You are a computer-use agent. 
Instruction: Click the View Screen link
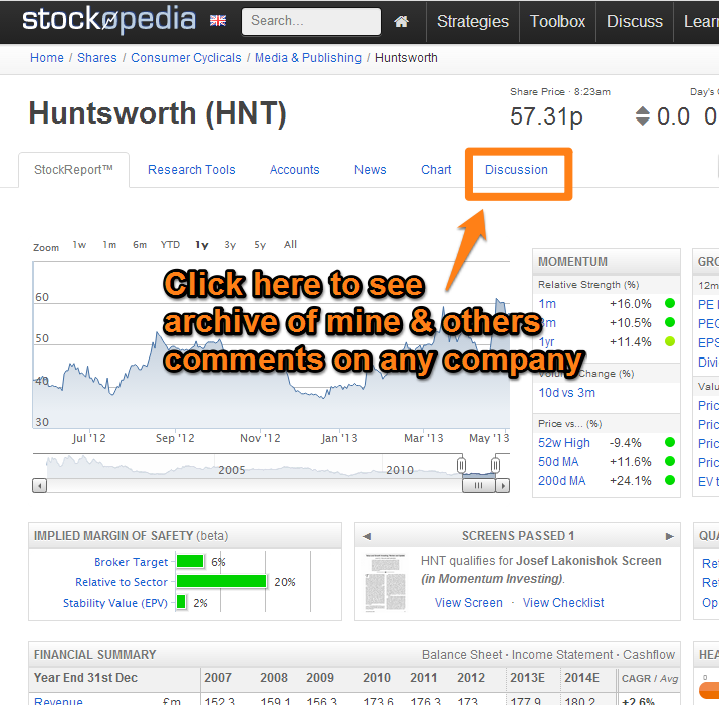pos(469,603)
